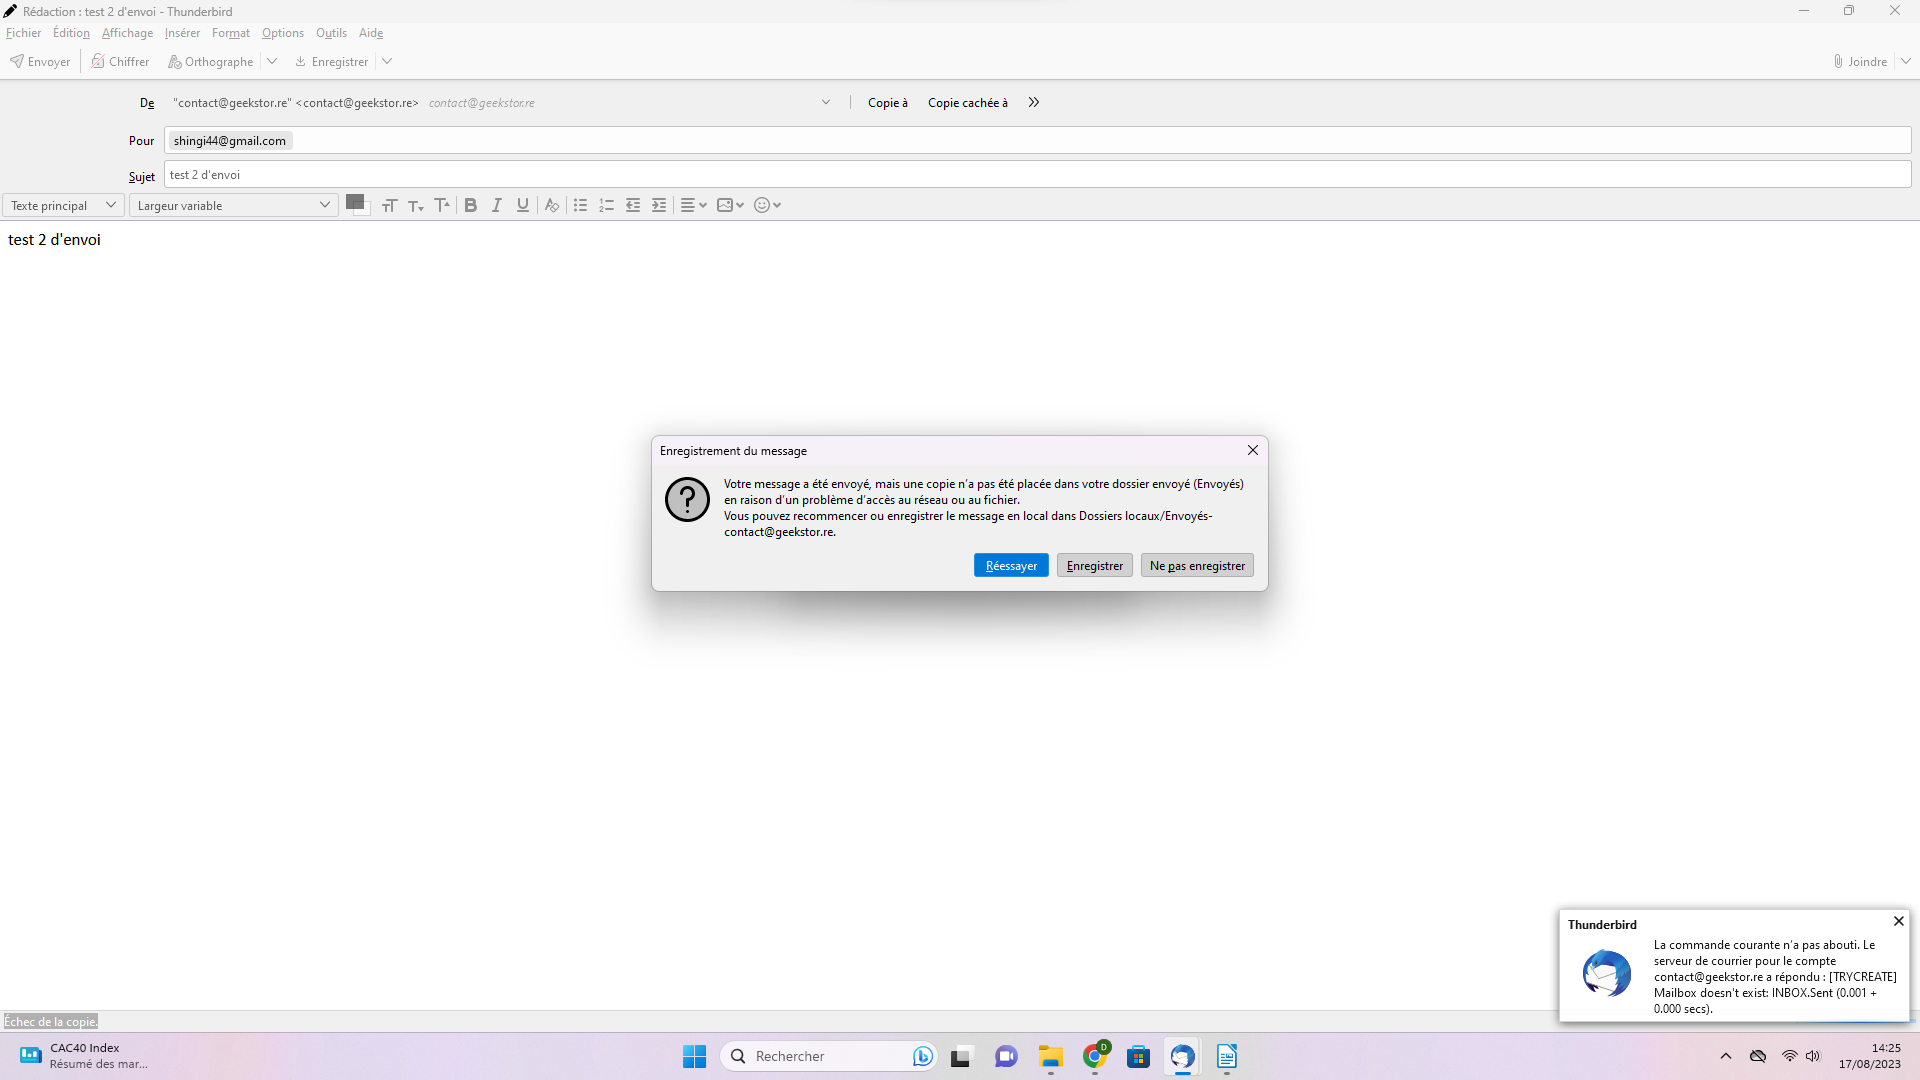Screen dimensions: 1920x1080
Task: Click the bulleted list icon
Action: tap(580, 205)
